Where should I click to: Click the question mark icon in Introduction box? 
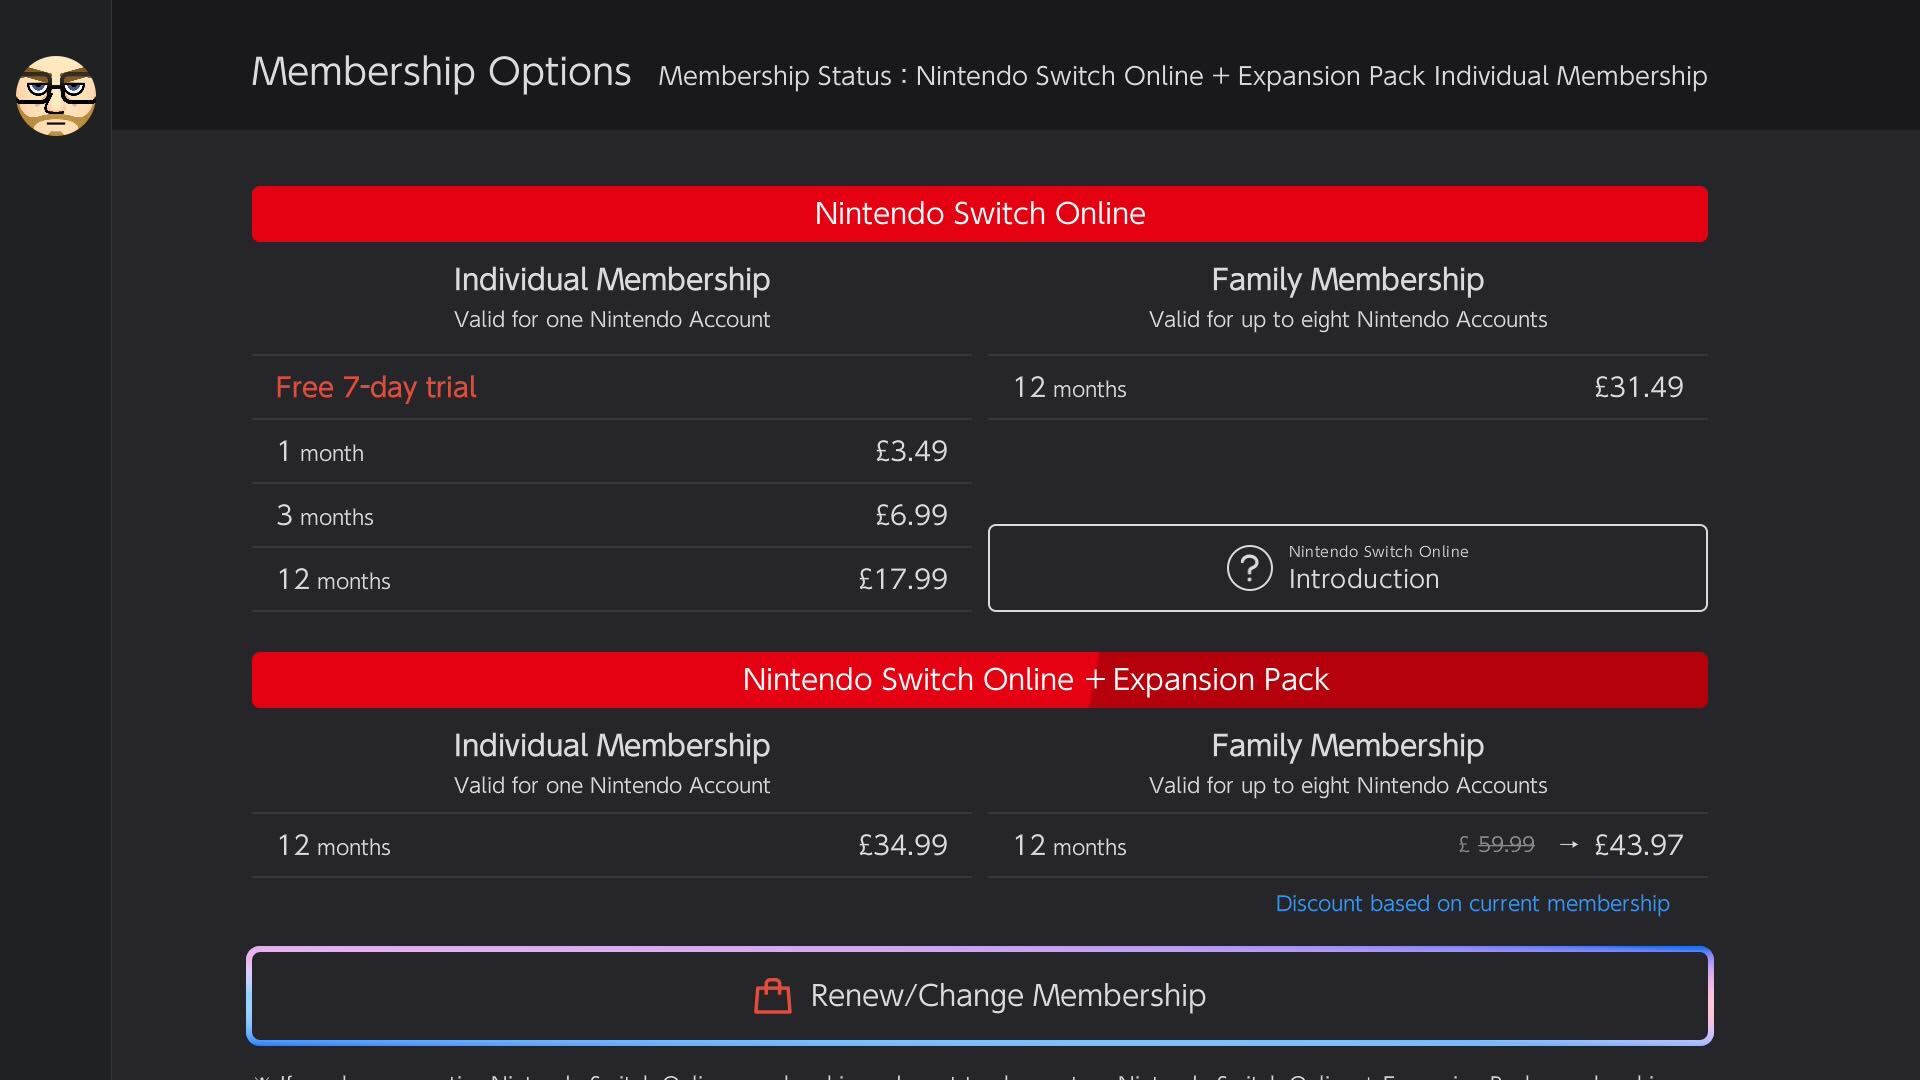click(x=1247, y=568)
